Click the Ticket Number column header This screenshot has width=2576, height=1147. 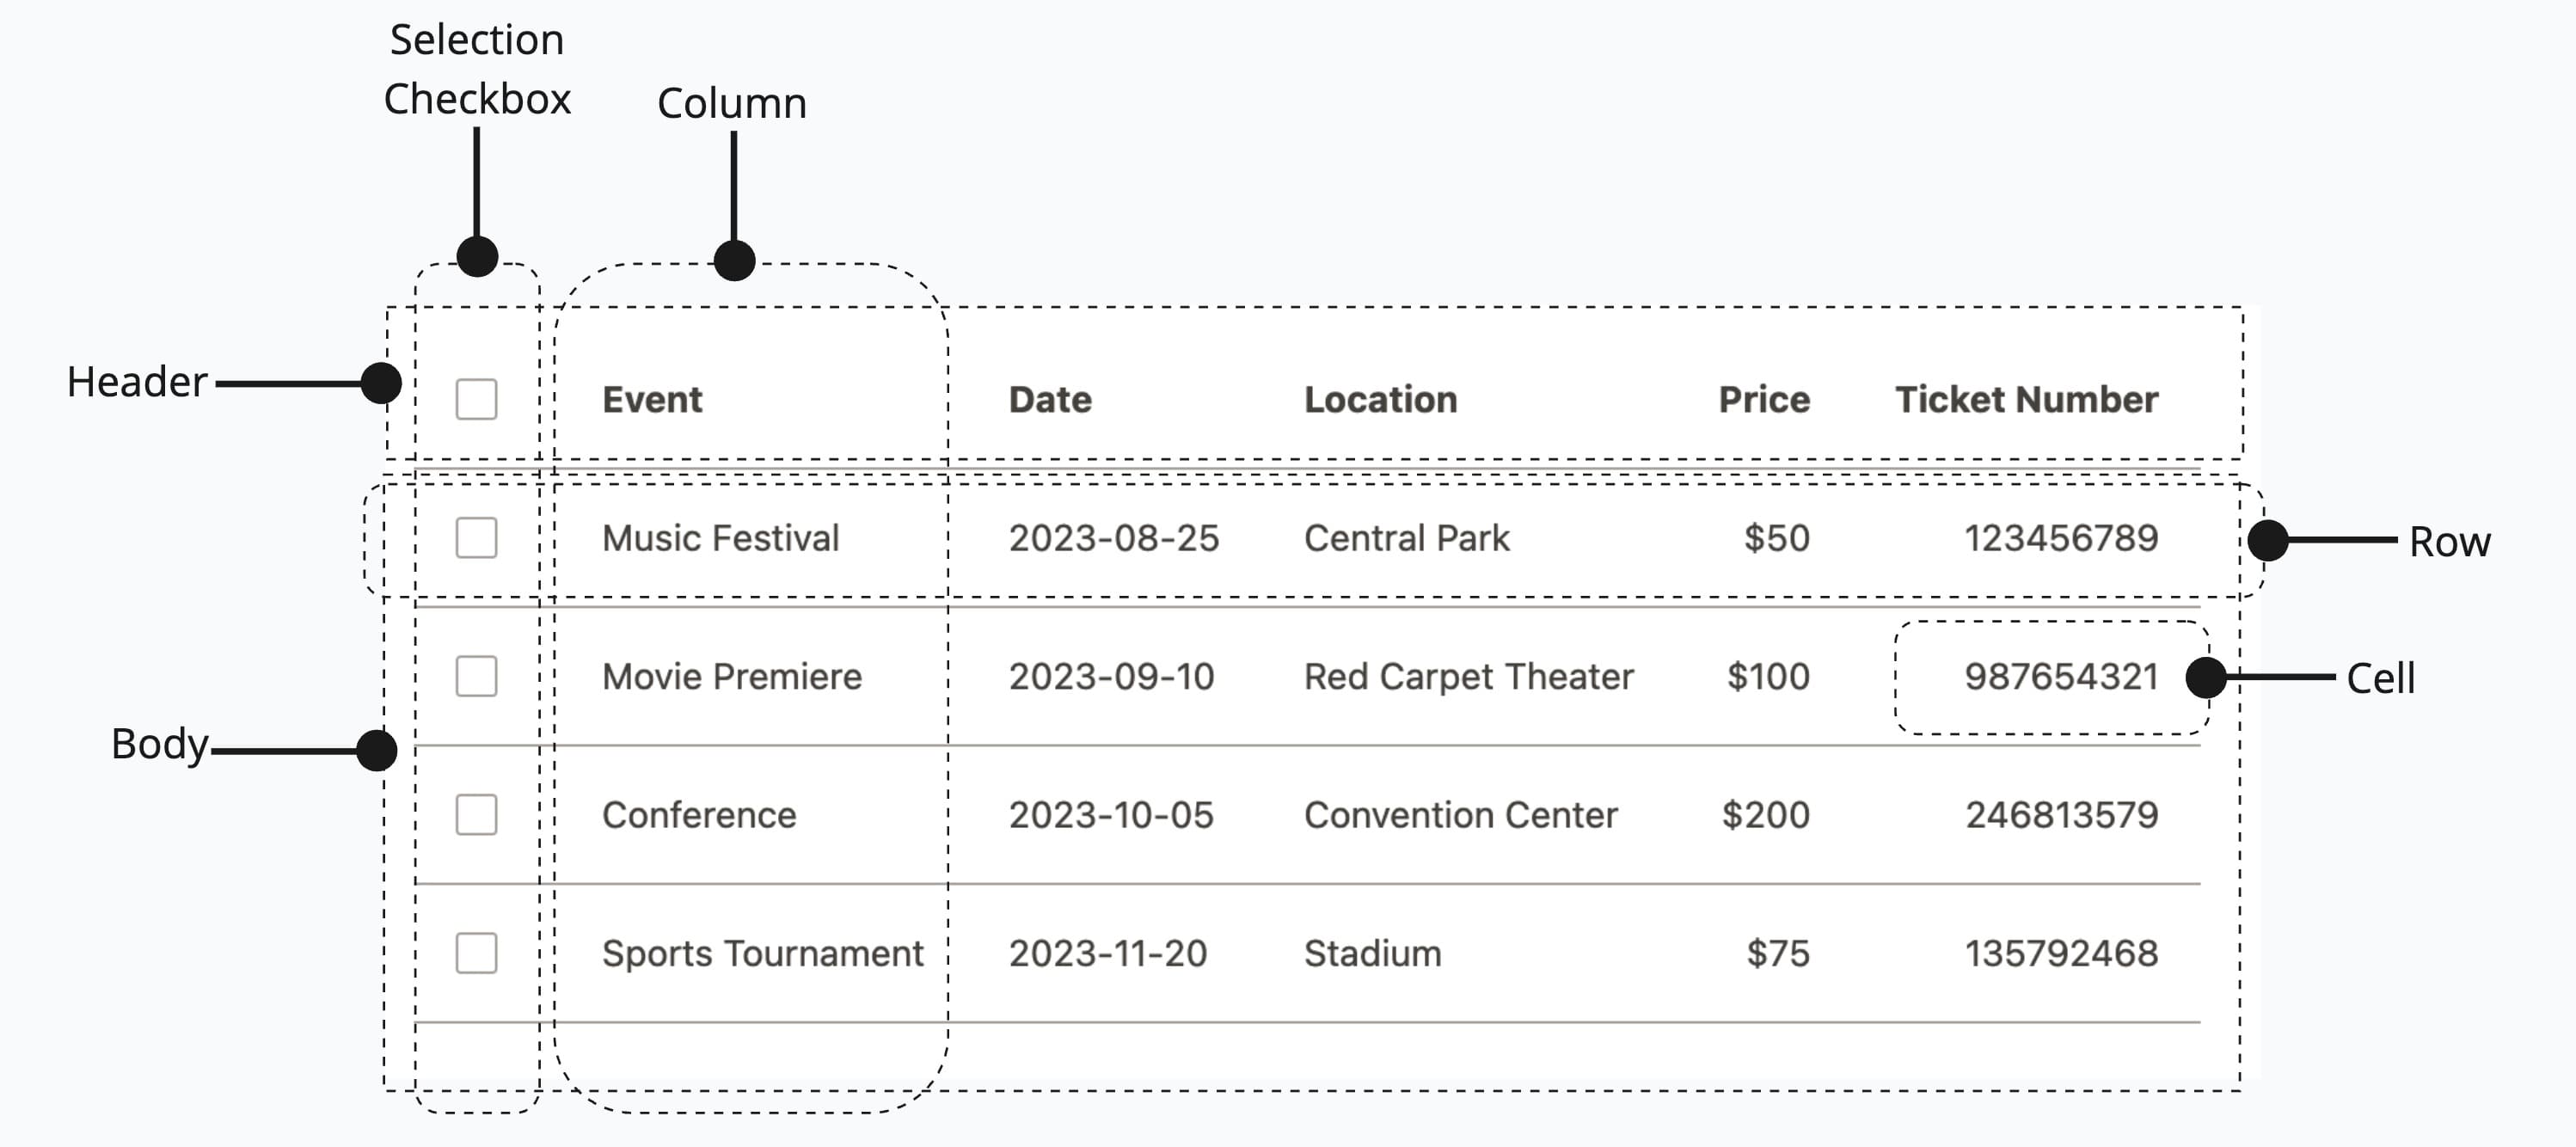point(2026,400)
